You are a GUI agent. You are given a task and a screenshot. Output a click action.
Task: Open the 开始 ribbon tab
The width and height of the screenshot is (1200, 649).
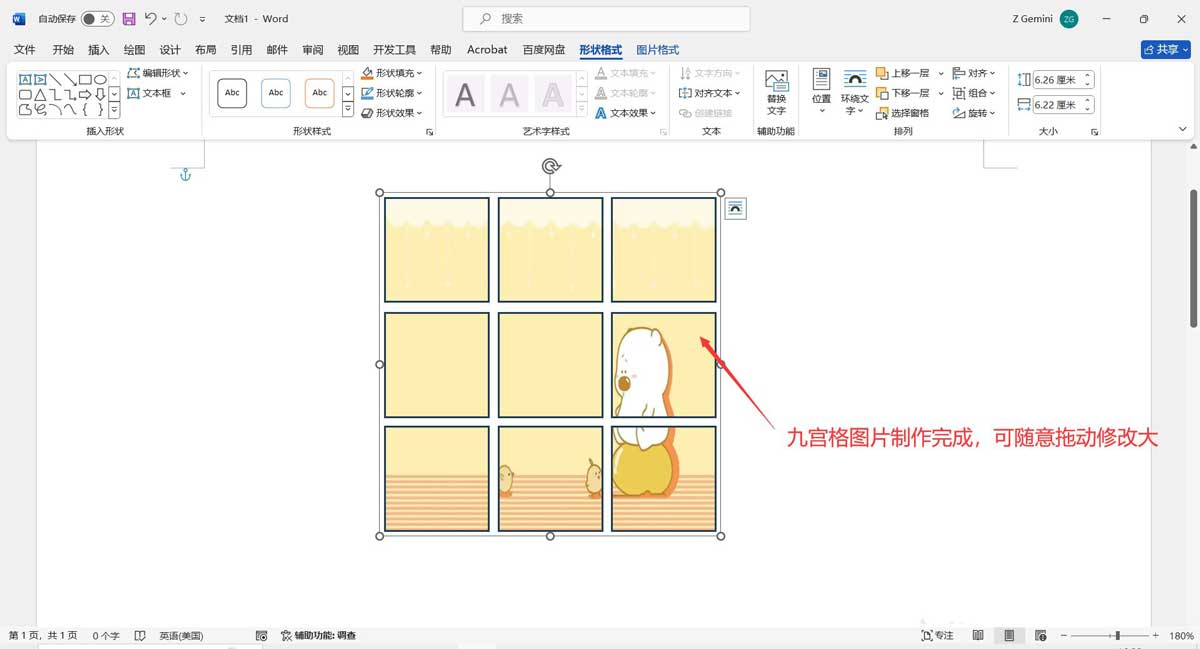[62, 49]
